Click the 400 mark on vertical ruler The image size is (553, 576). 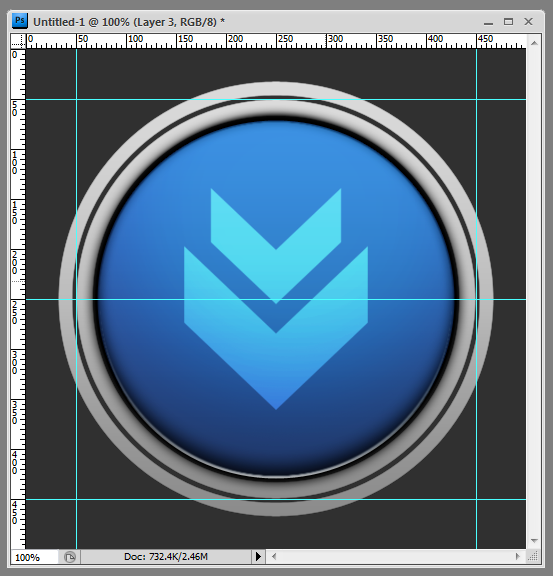(14, 463)
